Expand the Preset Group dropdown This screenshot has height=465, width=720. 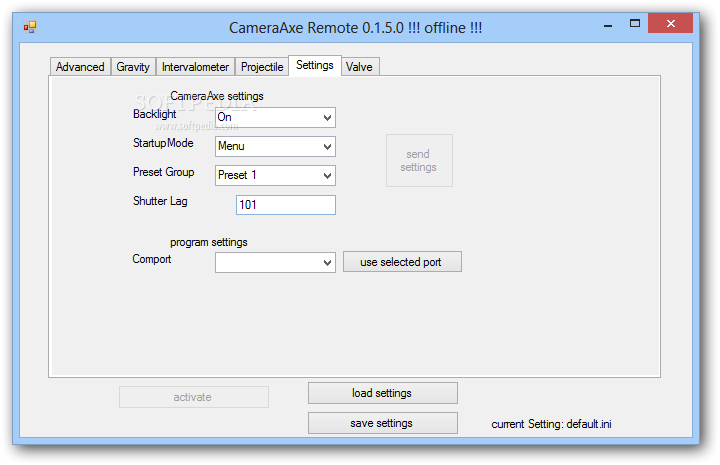click(x=276, y=175)
